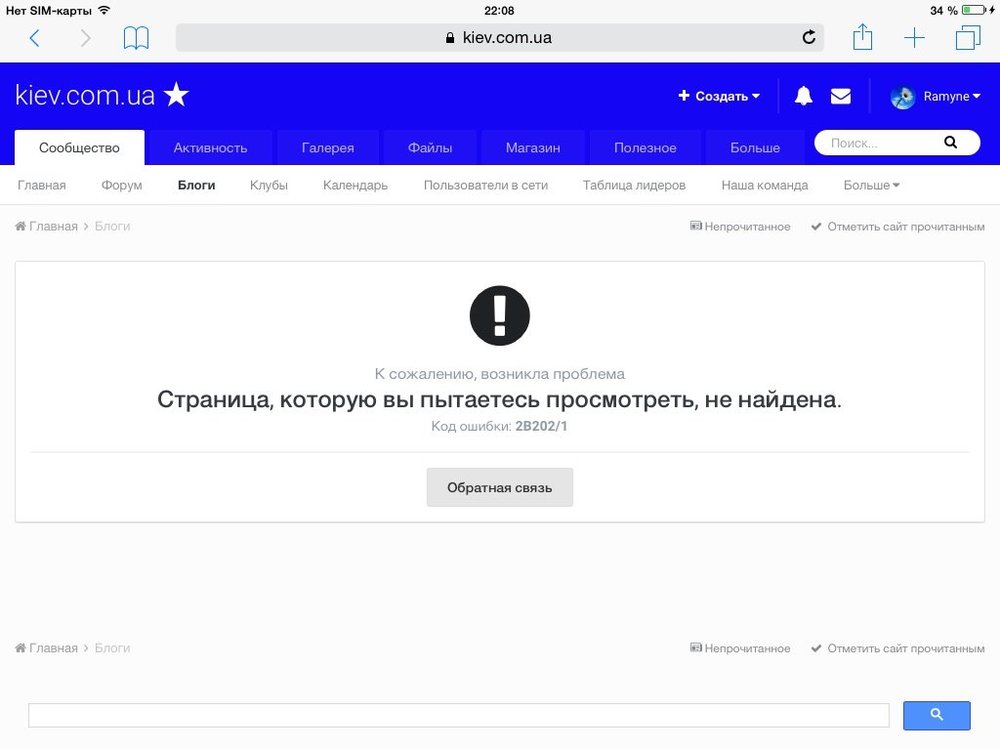Open the Создать dropdown
Screen dimensions: 1000x750
[719, 96]
